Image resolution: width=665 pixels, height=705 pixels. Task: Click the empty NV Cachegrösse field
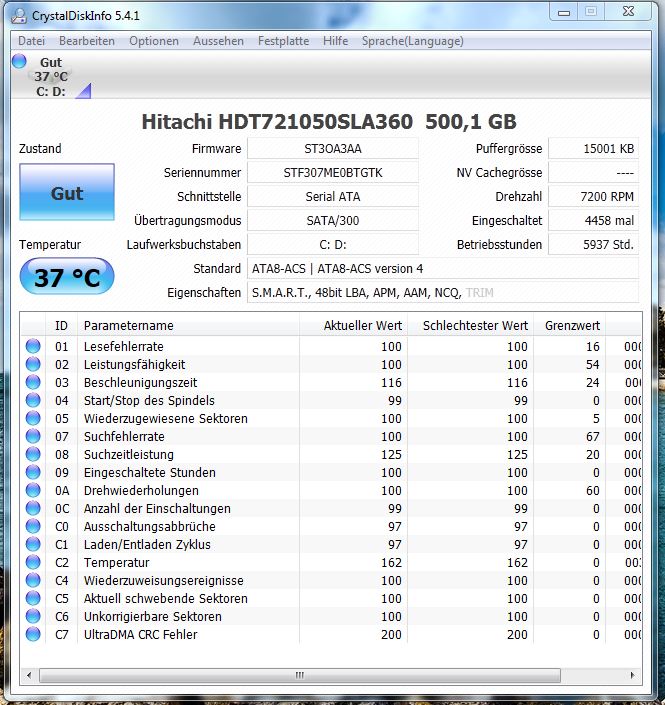[594, 173]
